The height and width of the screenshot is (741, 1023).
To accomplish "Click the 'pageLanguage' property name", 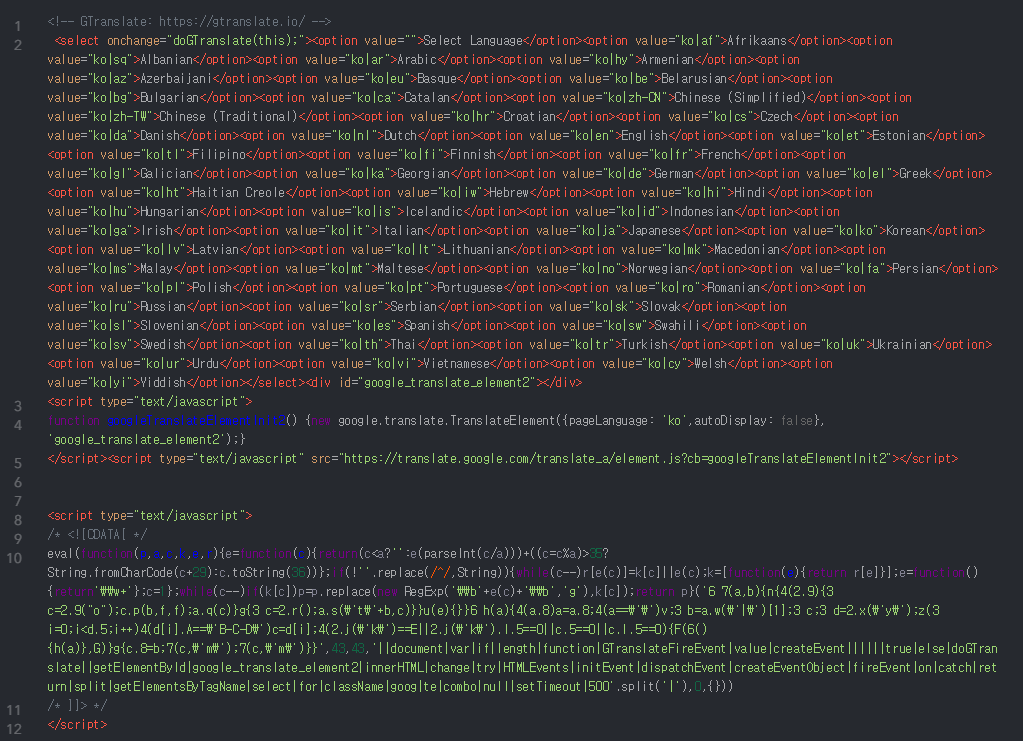I will (x=609, y=421).
